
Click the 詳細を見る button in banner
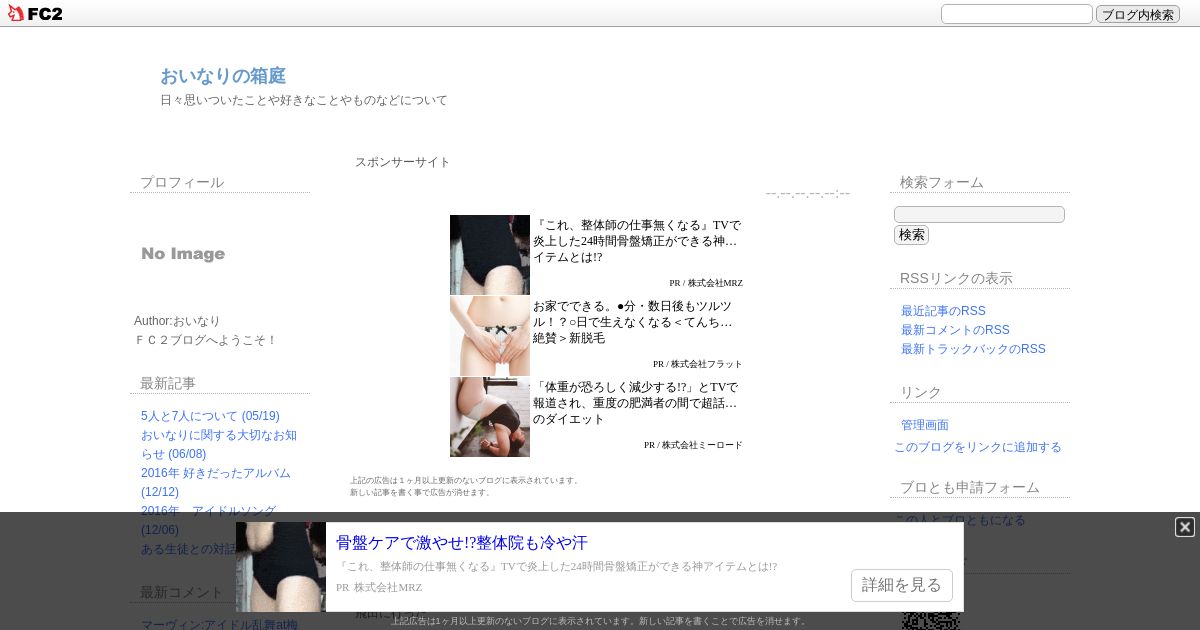pyautogui.click(x=902, y=585)
